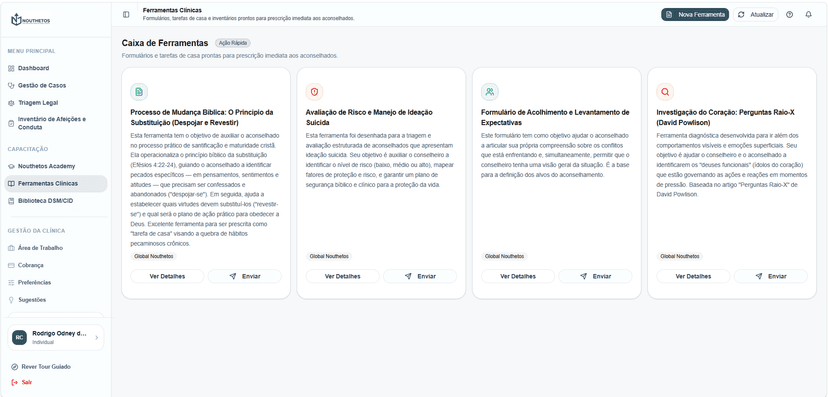Image resolution: width=828 pixels, height=397 pixels.
Task: Click the Global Nouthetos tag on Investigação do Coração card
Action: (x=680, y=256)
